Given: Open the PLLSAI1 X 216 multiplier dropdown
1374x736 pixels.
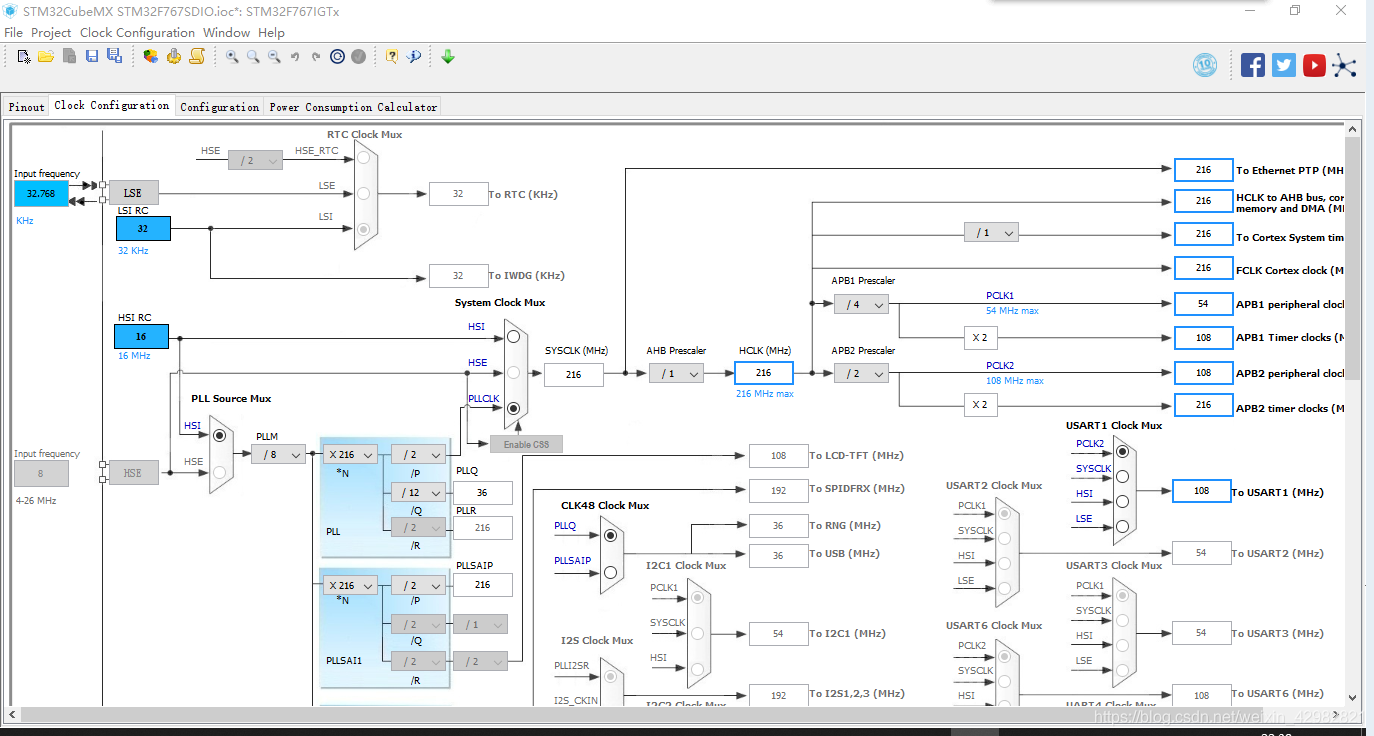Looking at the screenshot, I should (x=350, y=586).
